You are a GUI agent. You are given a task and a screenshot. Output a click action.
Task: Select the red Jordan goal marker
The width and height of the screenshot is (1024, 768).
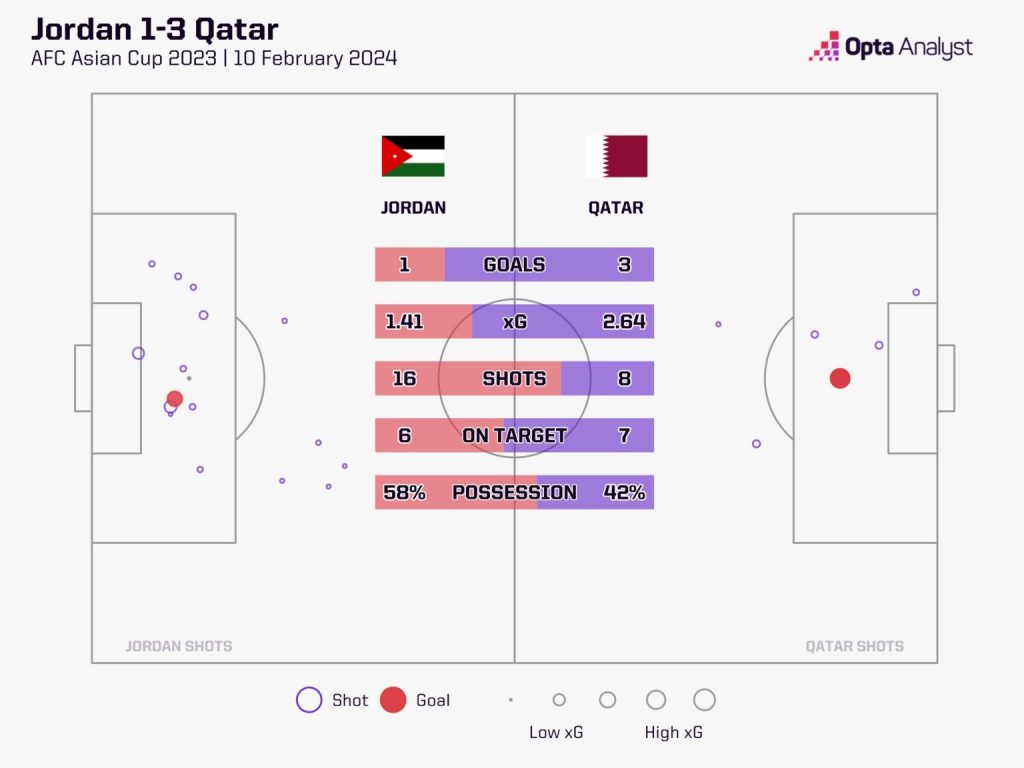pos(174,398)
